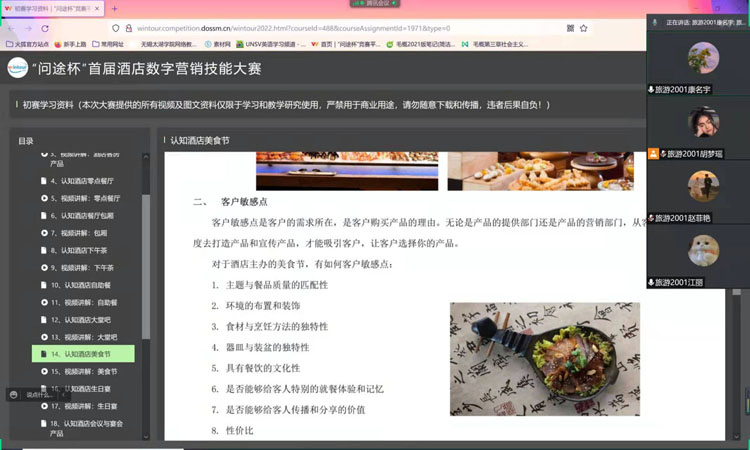
Task: Click the 正在讲话 speaker indicator microphone icon
Action: 655,22
